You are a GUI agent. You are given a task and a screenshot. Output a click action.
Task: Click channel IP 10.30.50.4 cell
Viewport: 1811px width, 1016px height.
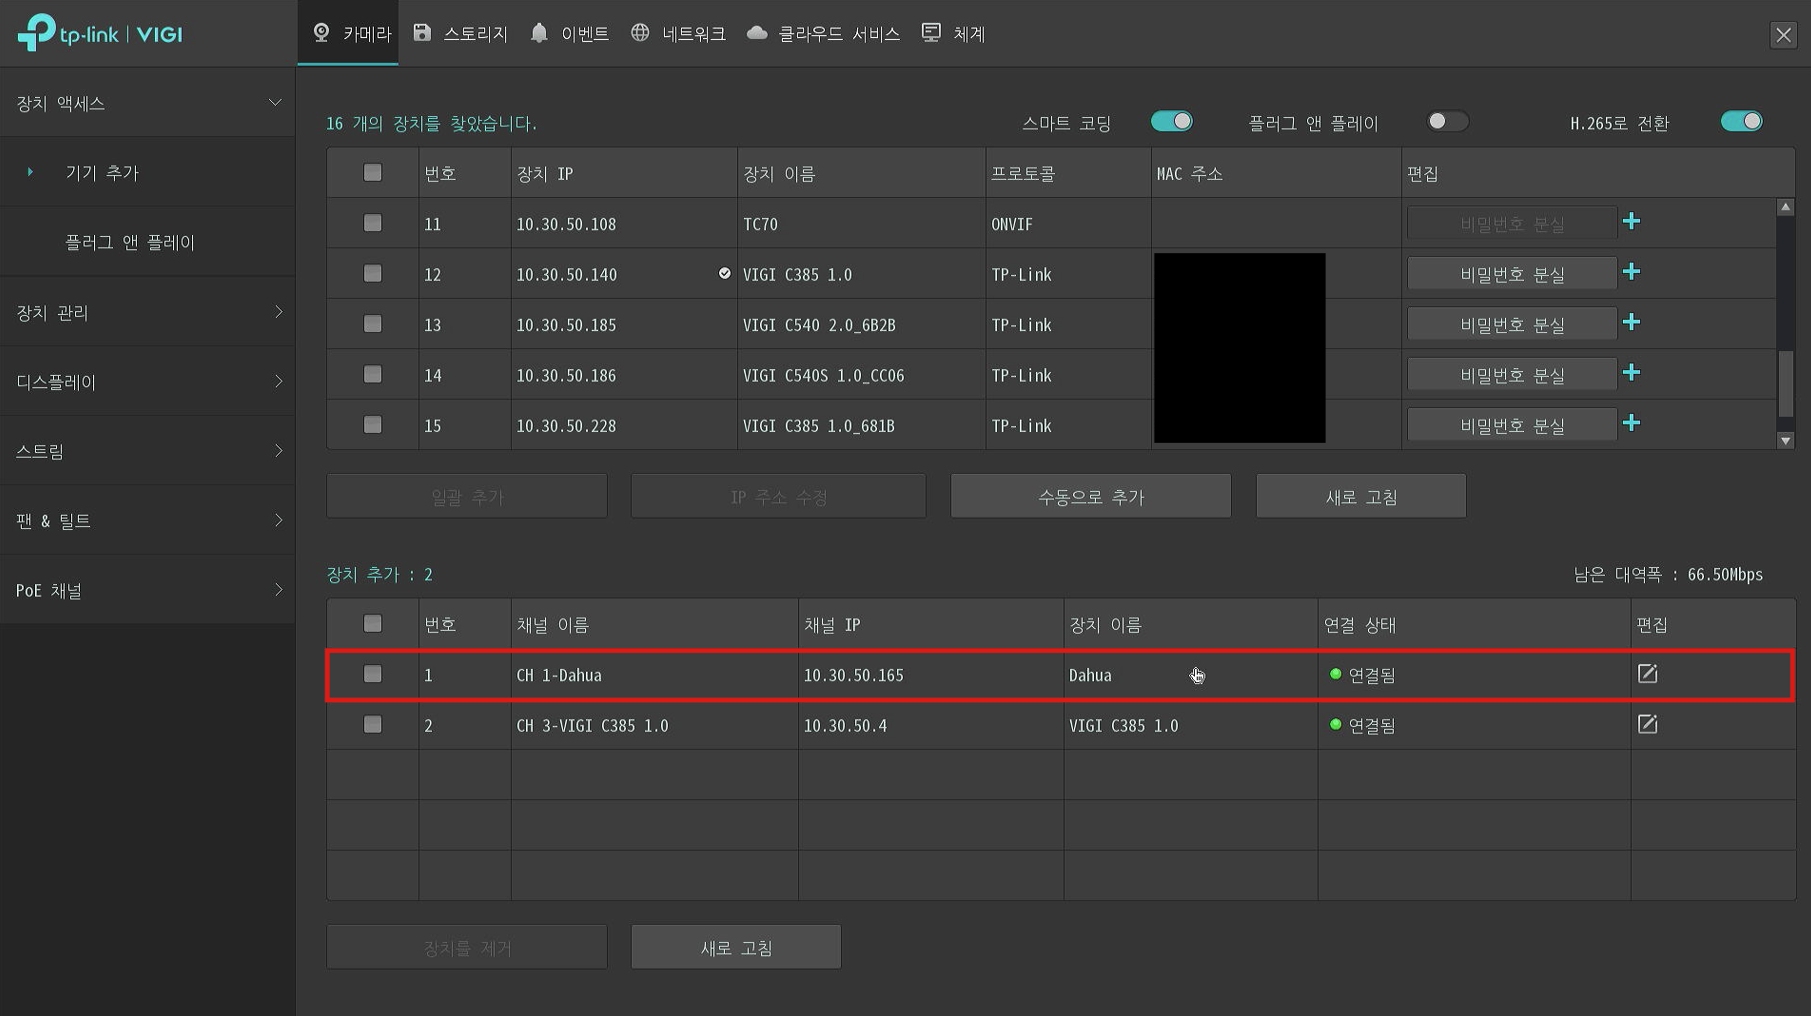(x=930, y=725)
